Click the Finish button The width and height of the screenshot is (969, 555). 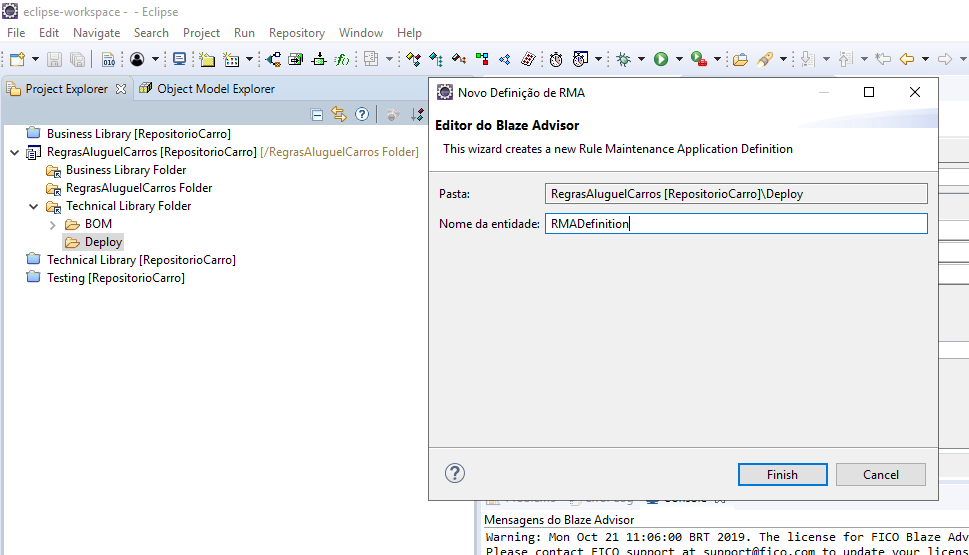pyautogui.click(x=782, y=475)
